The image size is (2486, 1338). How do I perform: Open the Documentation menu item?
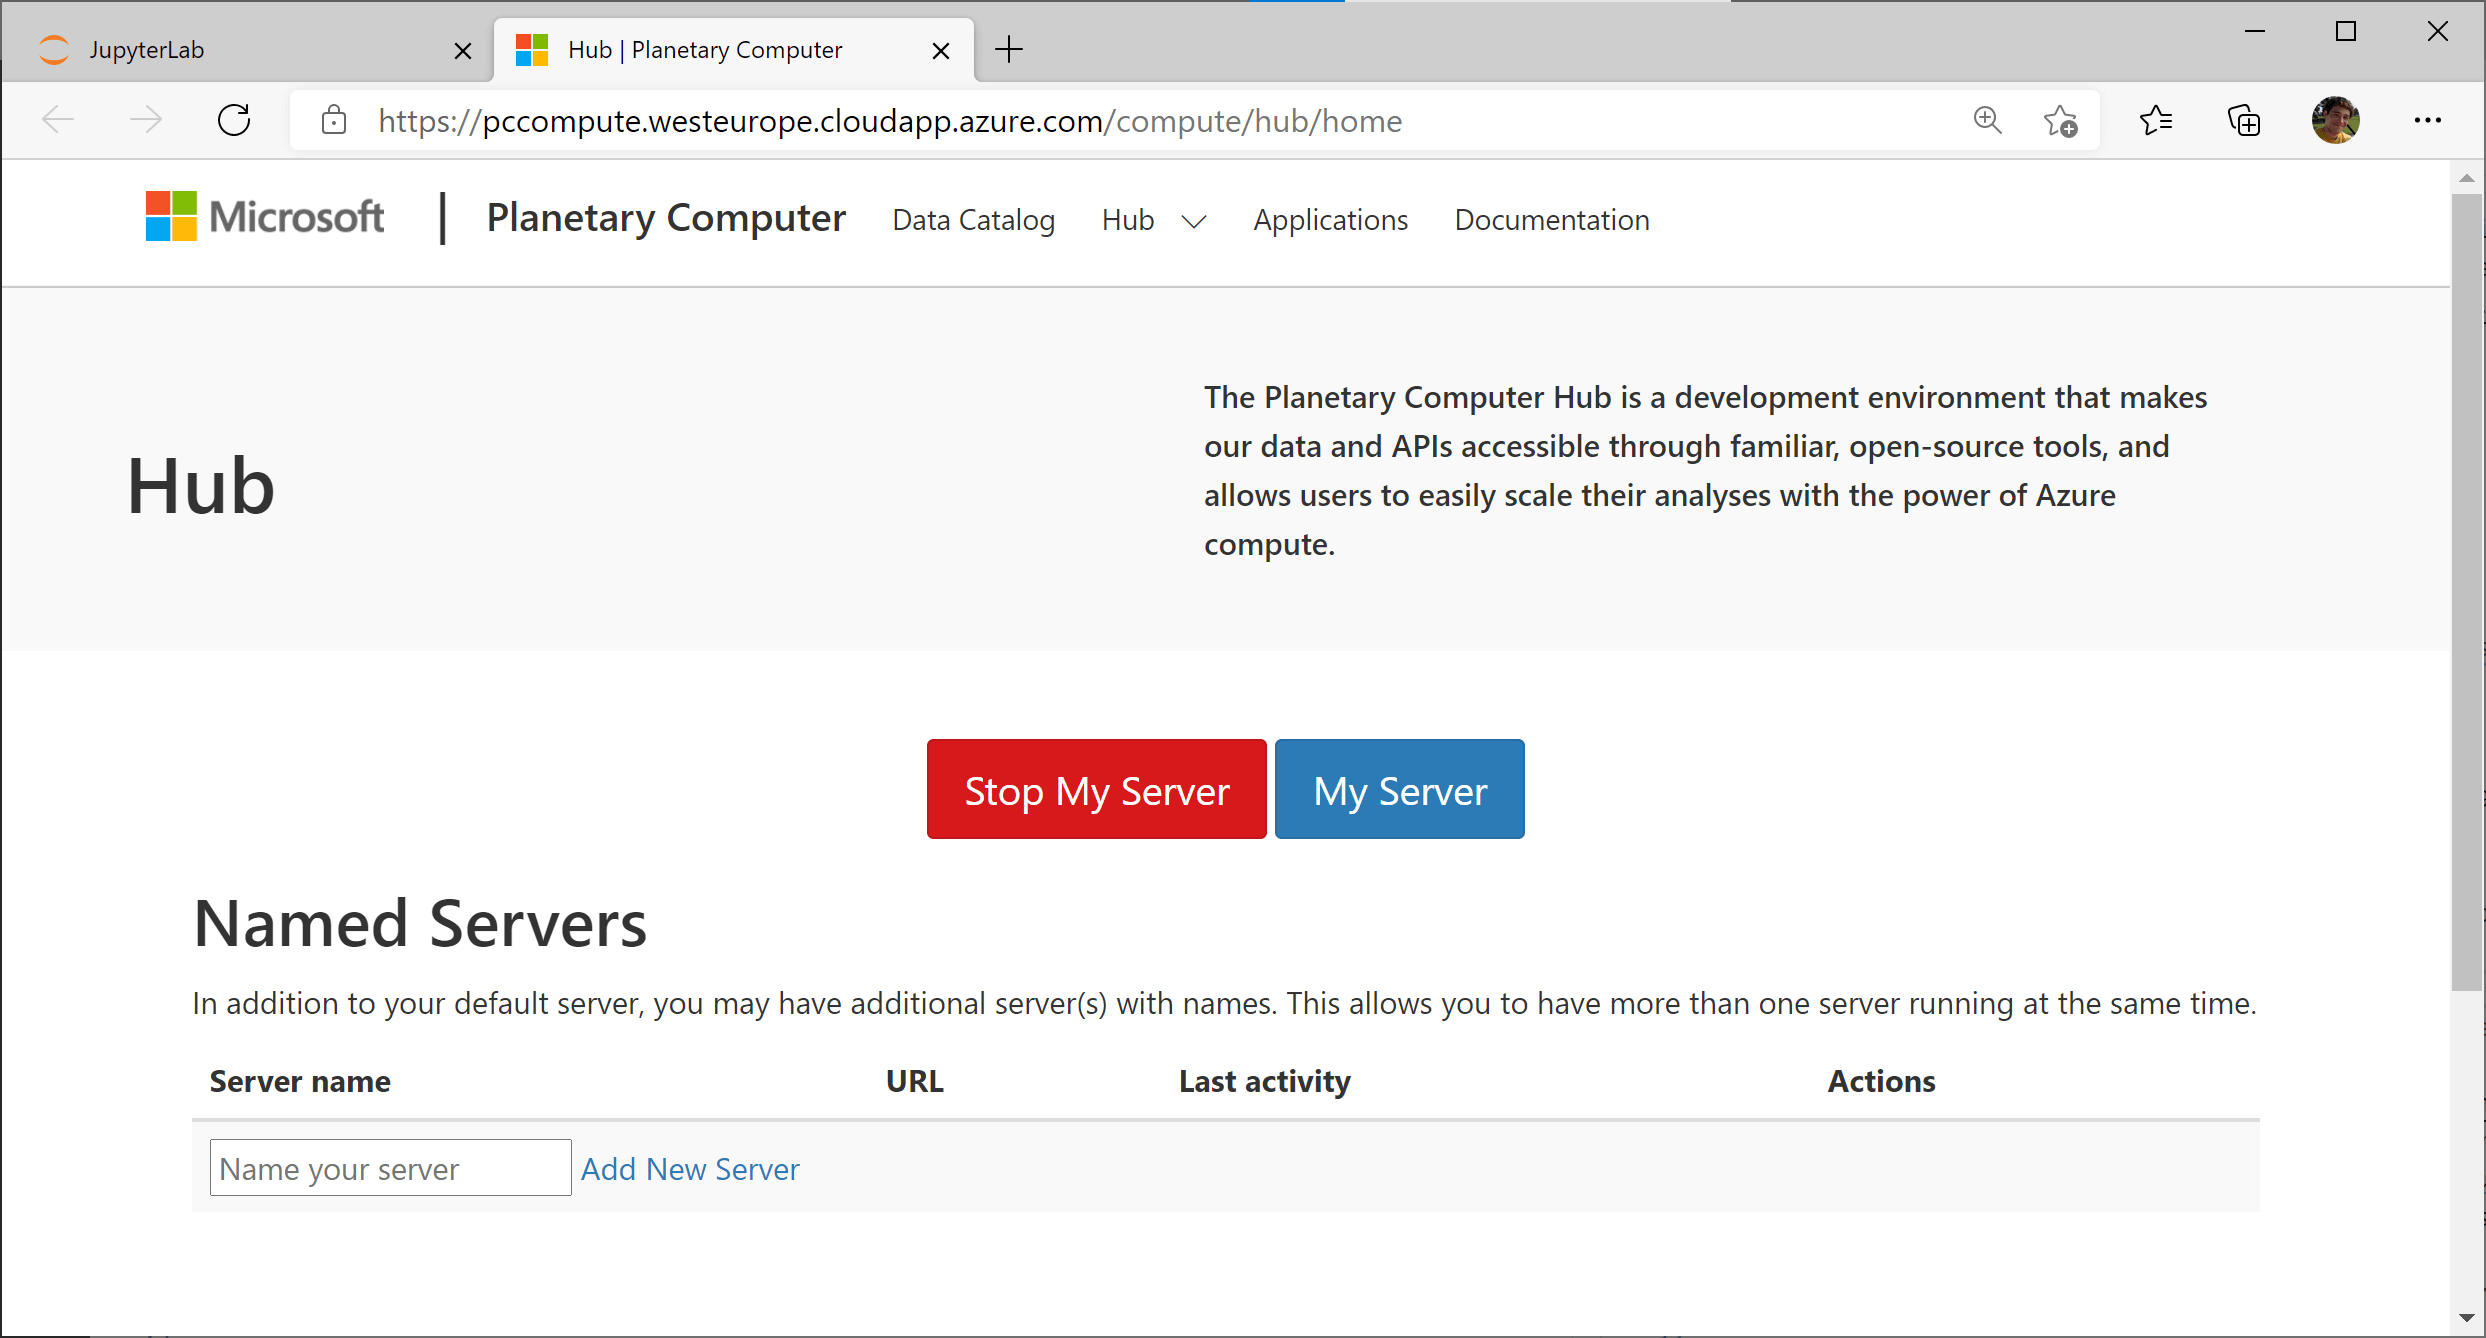click(x=1551, y=220)
